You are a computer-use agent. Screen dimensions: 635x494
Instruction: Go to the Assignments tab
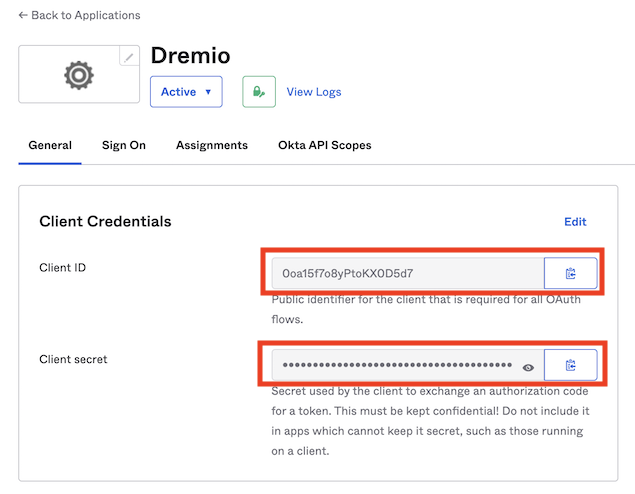(x=212, y=145)
